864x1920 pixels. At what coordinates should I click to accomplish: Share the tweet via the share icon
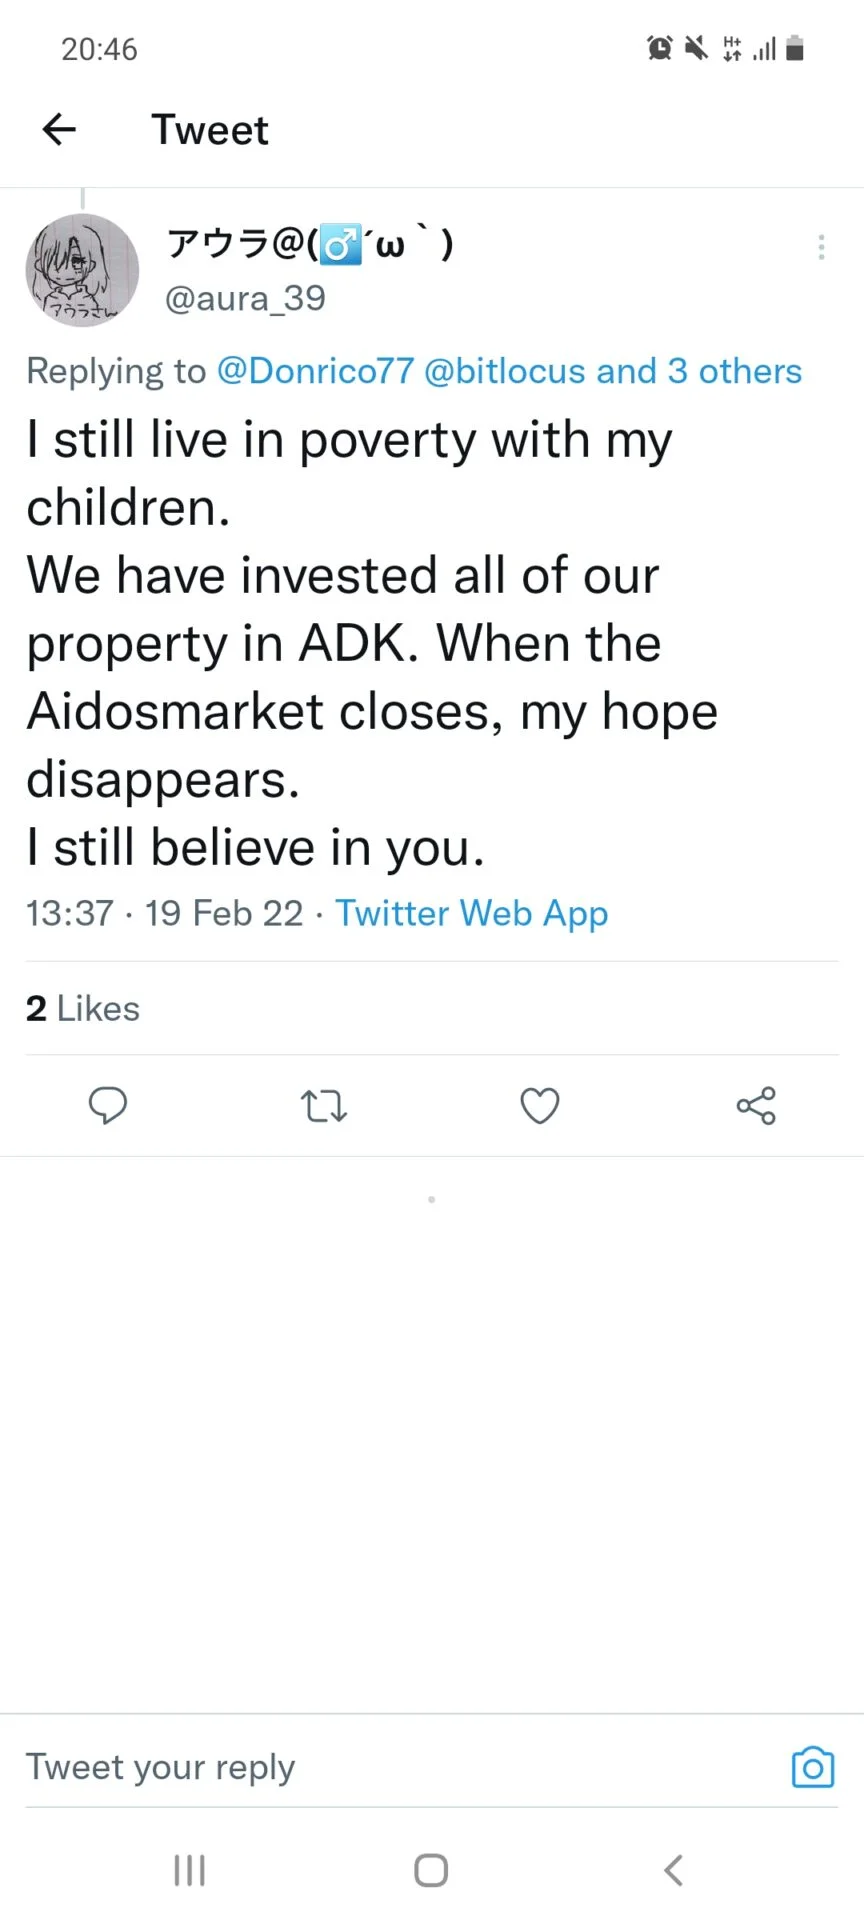click(755, 1106)
